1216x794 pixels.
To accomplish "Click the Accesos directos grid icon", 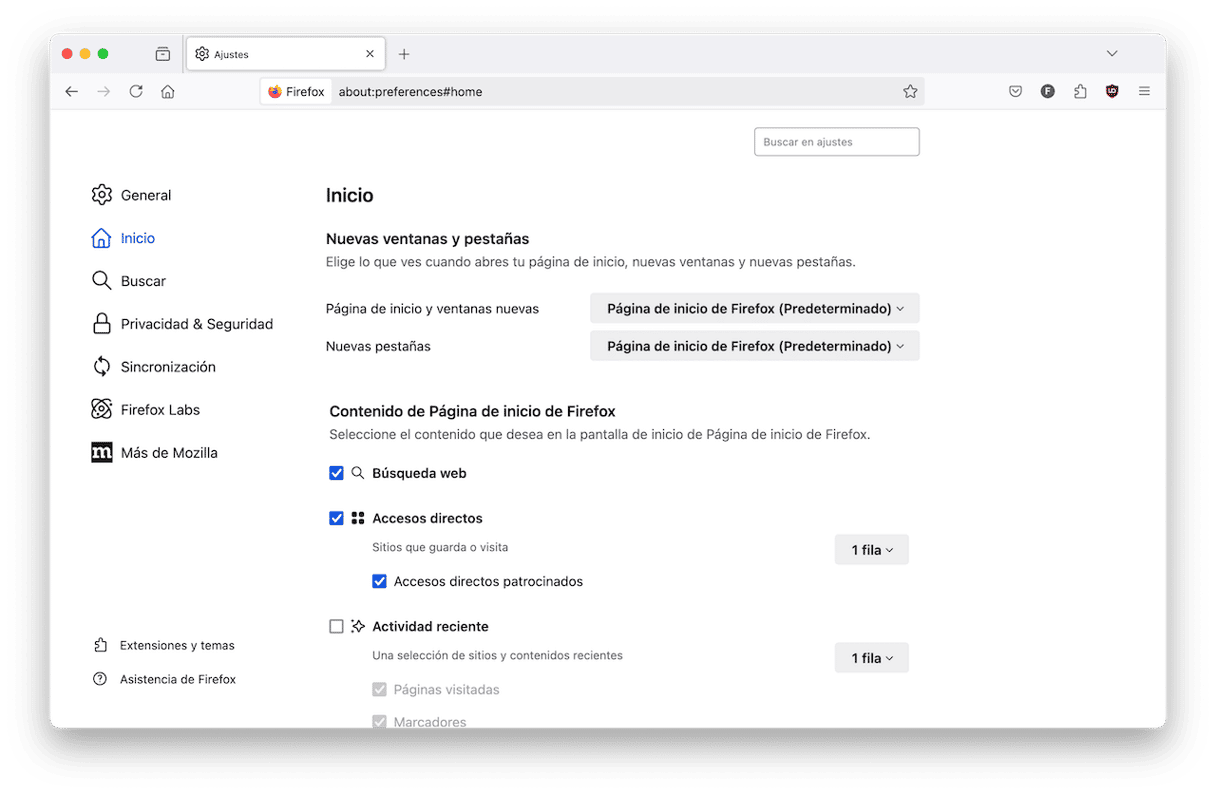I will (358, 518).
